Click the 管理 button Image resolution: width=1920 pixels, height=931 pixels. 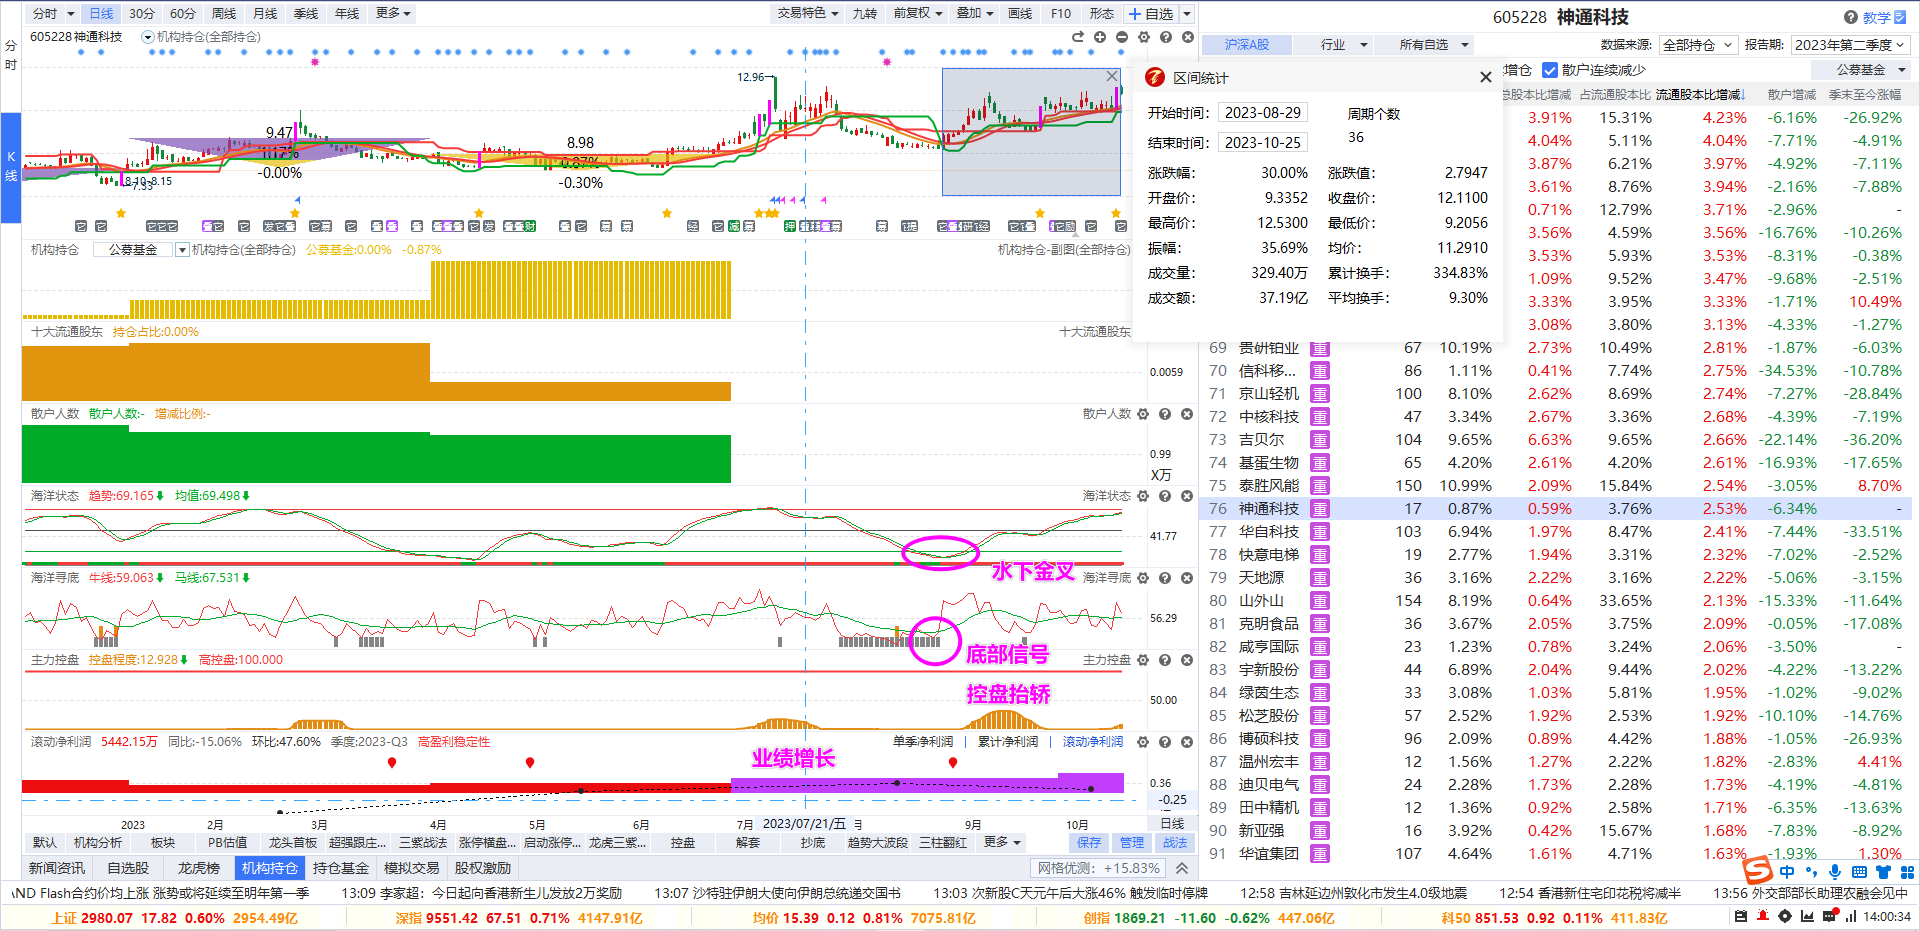[1132, 843]
